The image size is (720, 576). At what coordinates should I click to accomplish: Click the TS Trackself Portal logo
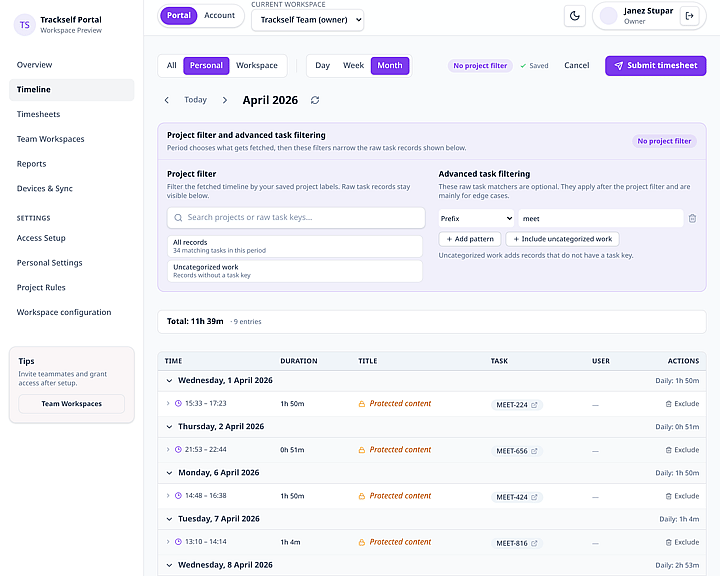tap(25, 25)
